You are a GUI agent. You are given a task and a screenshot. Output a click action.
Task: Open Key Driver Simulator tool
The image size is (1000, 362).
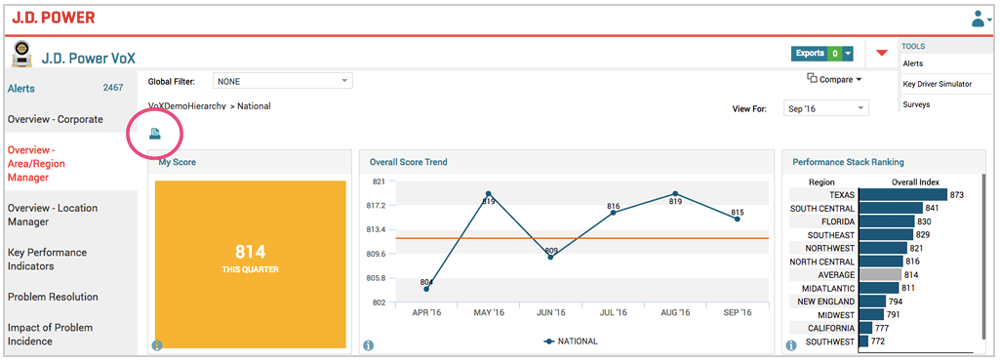coord(937,83)
